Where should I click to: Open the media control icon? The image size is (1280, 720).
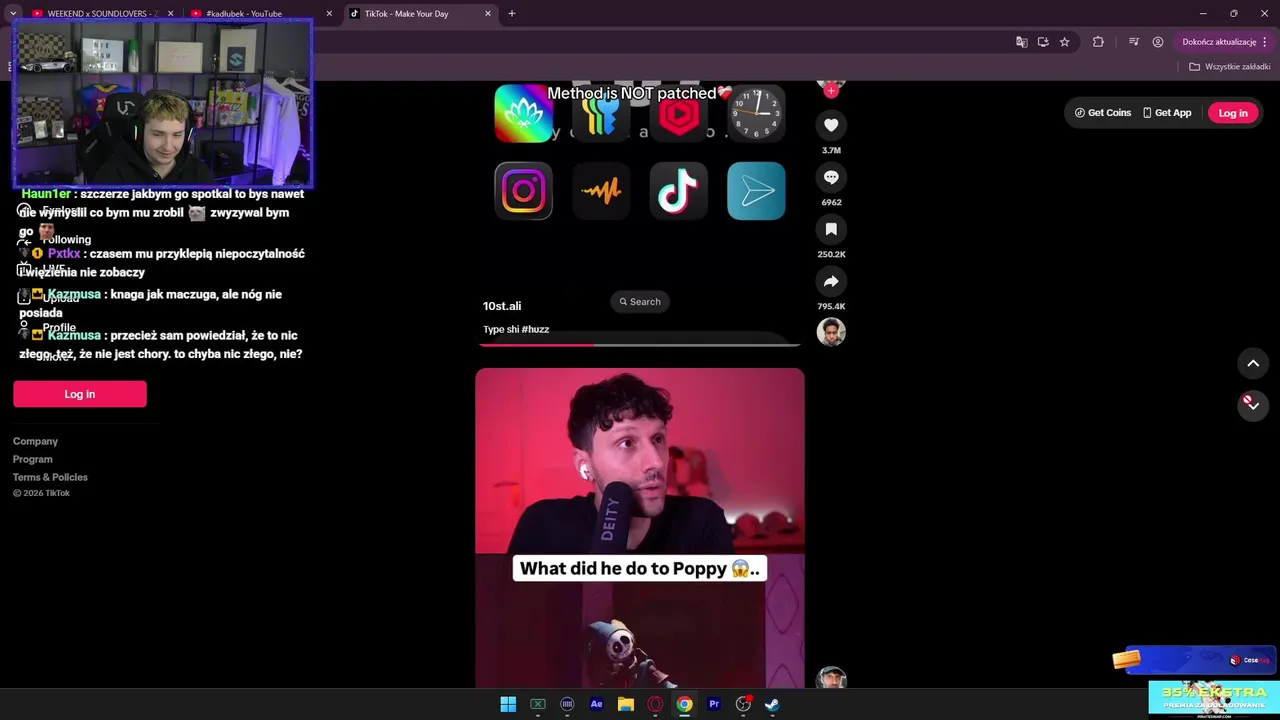click(x=1133, y=42)
